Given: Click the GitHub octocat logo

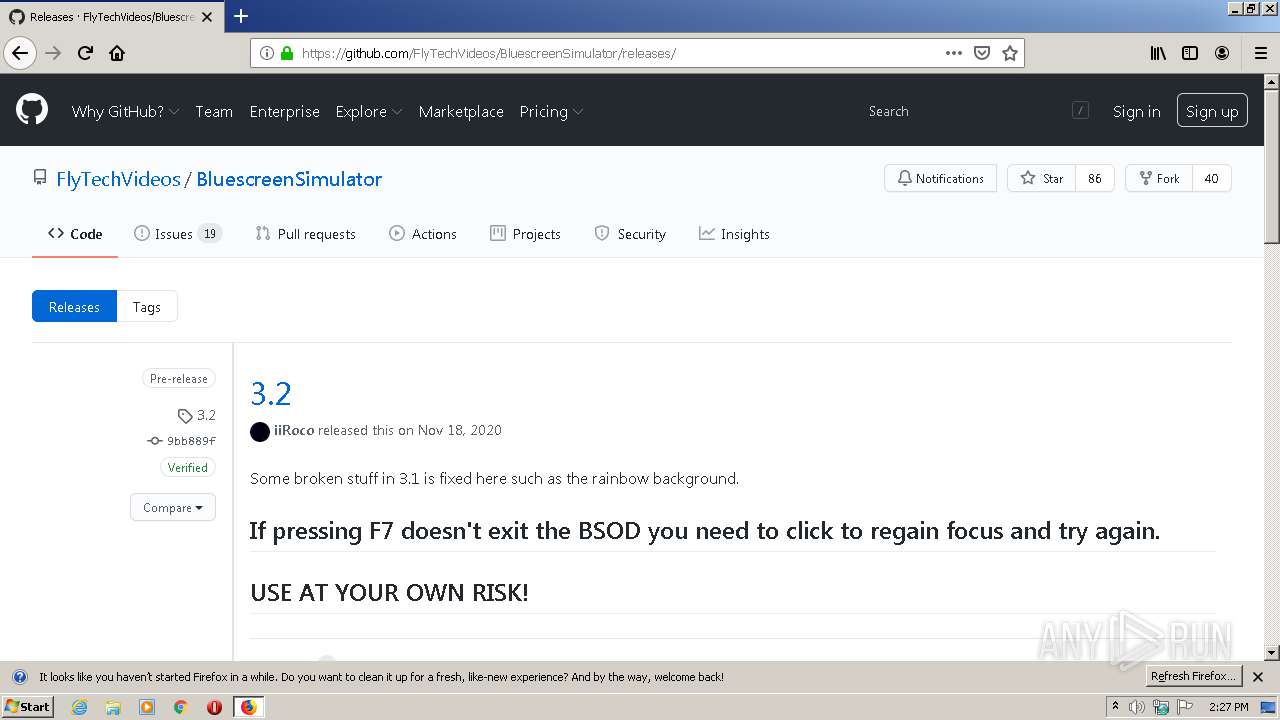Looking at the screenshot, I should [x=32, y=110].
